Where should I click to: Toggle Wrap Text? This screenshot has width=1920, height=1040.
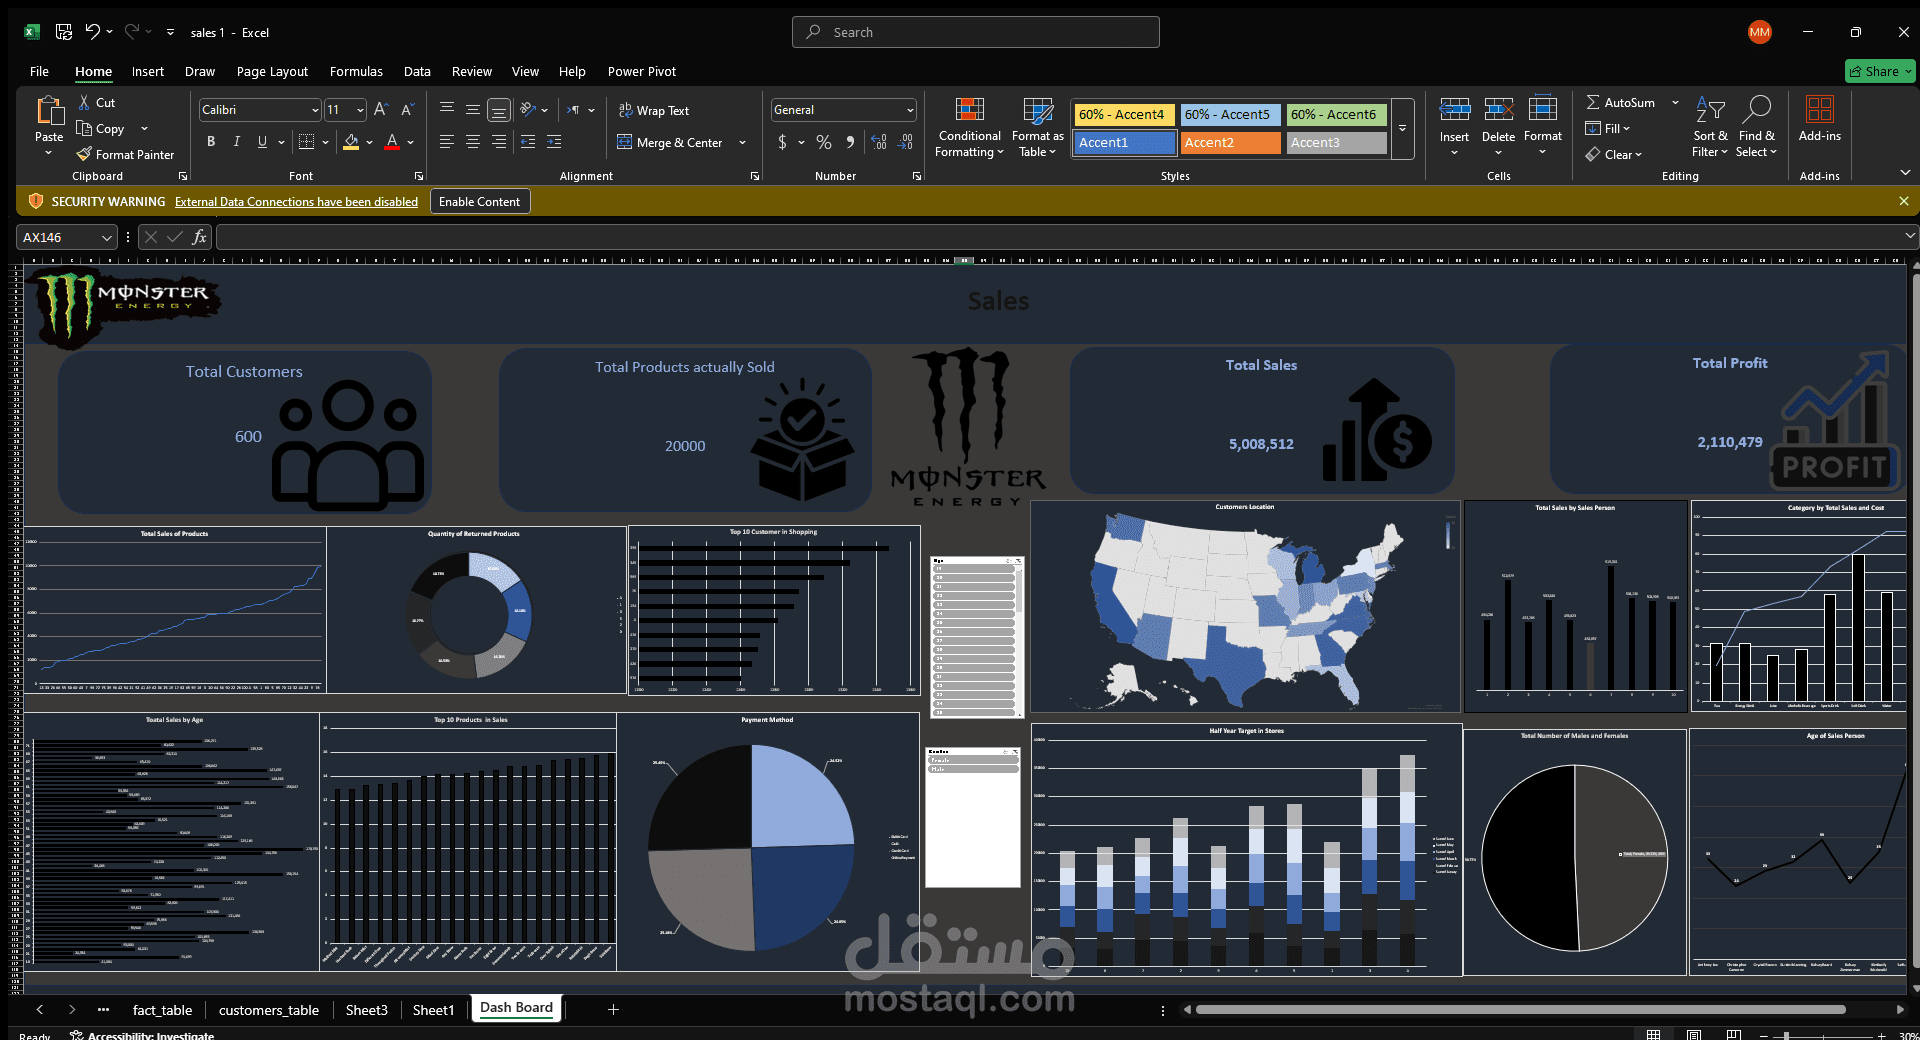click(x=654, y=110)
